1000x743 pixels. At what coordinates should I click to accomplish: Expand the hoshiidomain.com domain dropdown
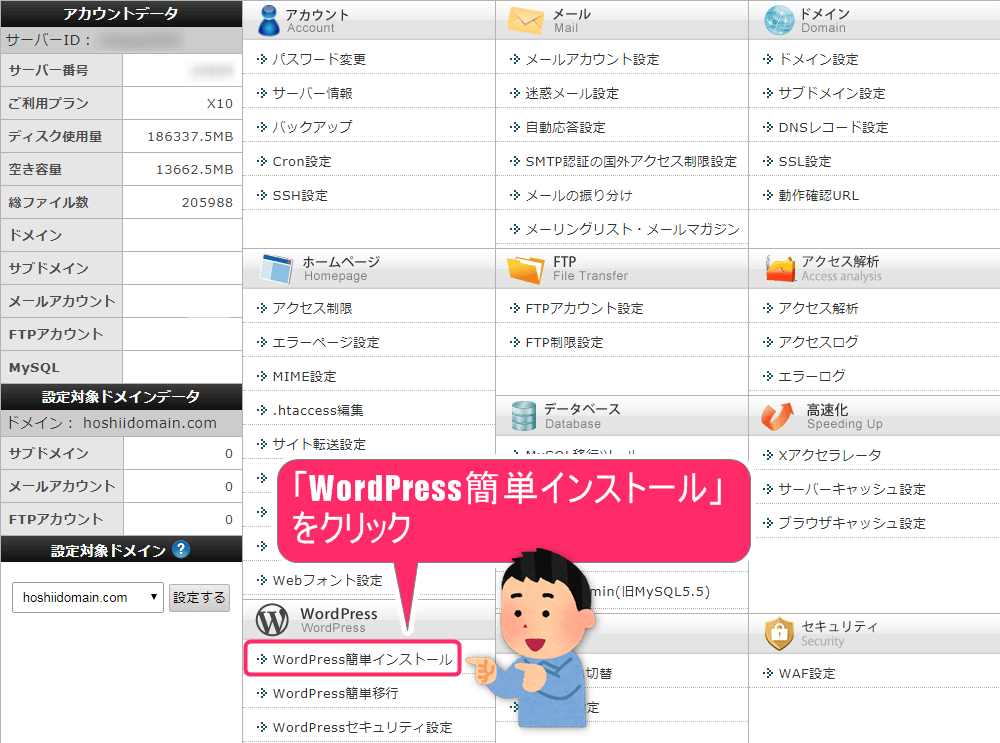(x=87, y=597)
